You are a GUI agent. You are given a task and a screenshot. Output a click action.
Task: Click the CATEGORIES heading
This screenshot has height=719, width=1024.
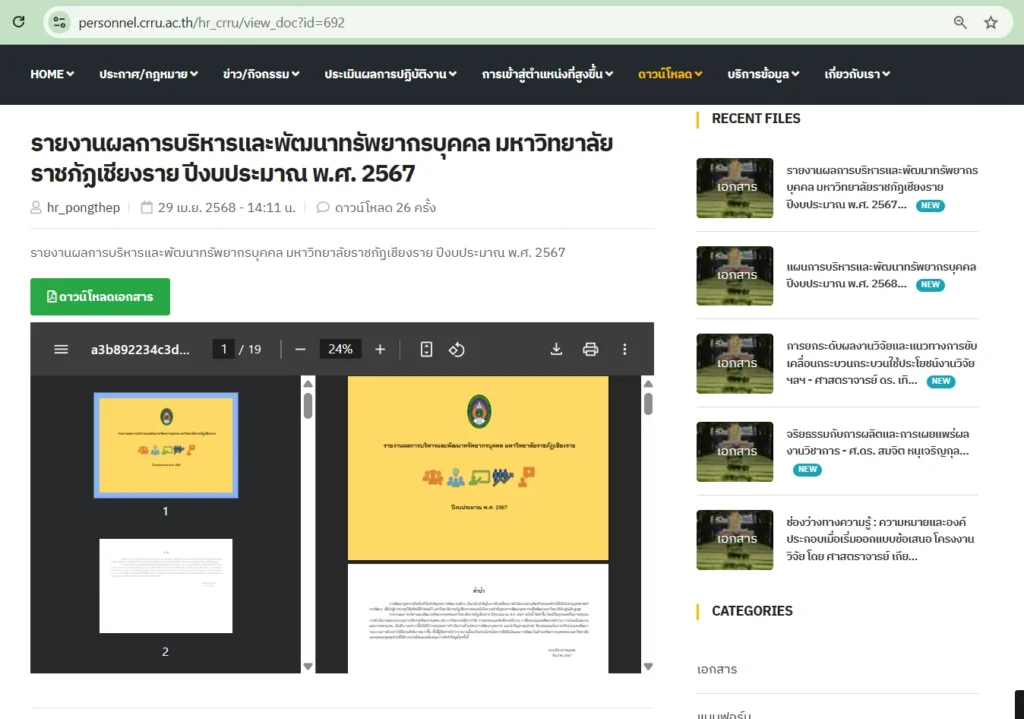click(752, 611)
